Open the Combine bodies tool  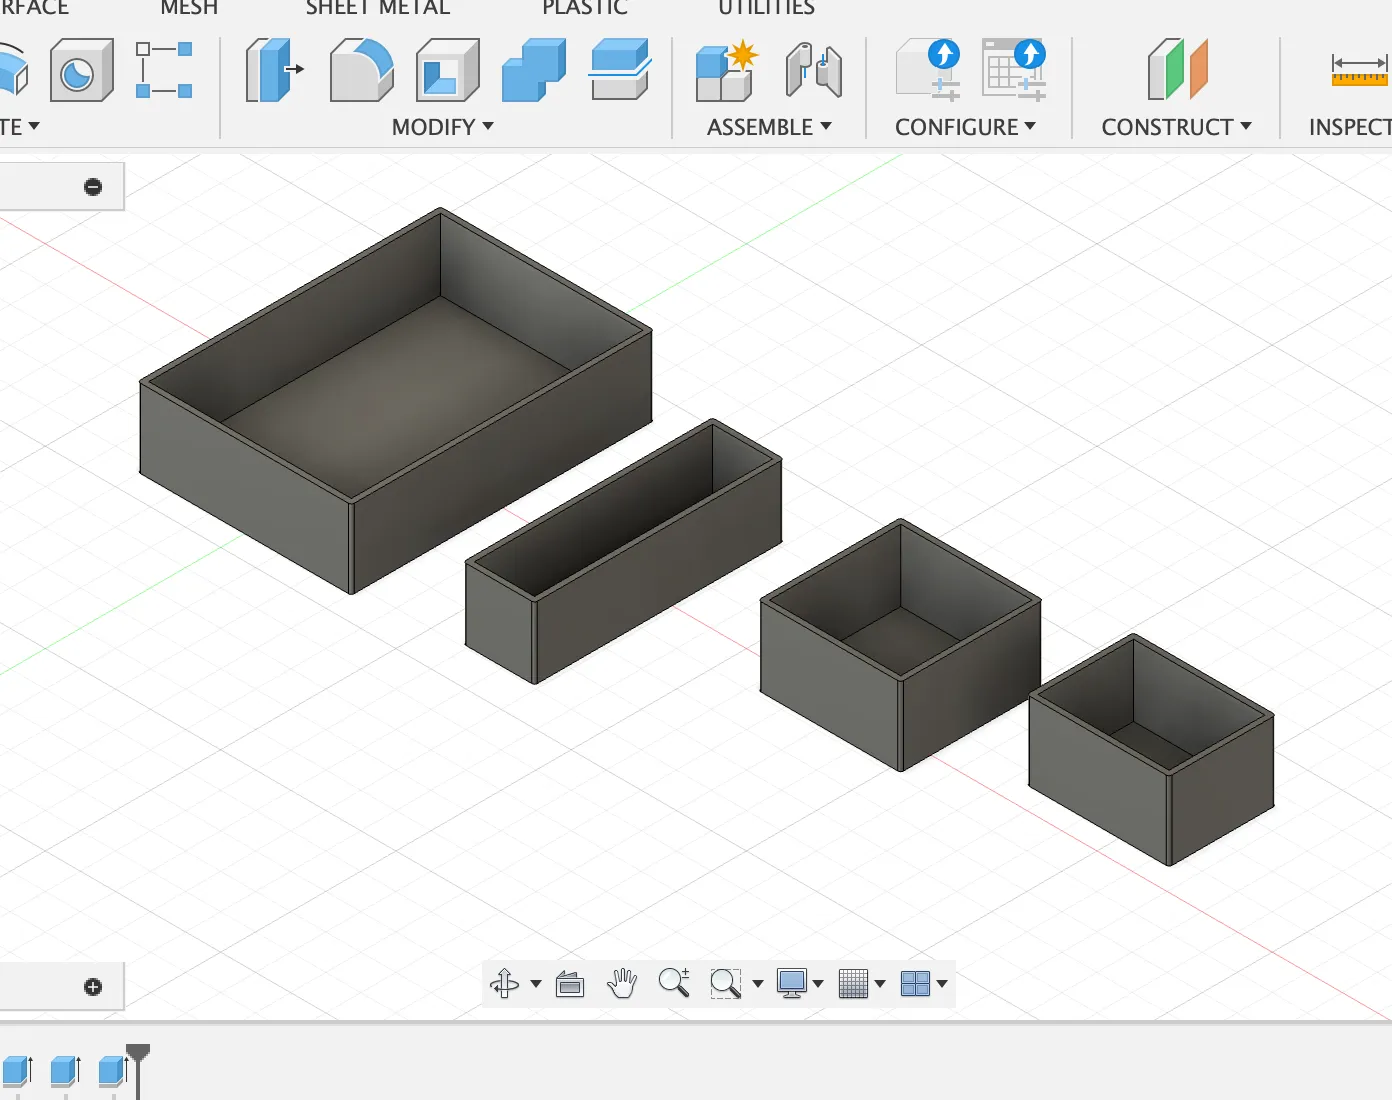534,70
